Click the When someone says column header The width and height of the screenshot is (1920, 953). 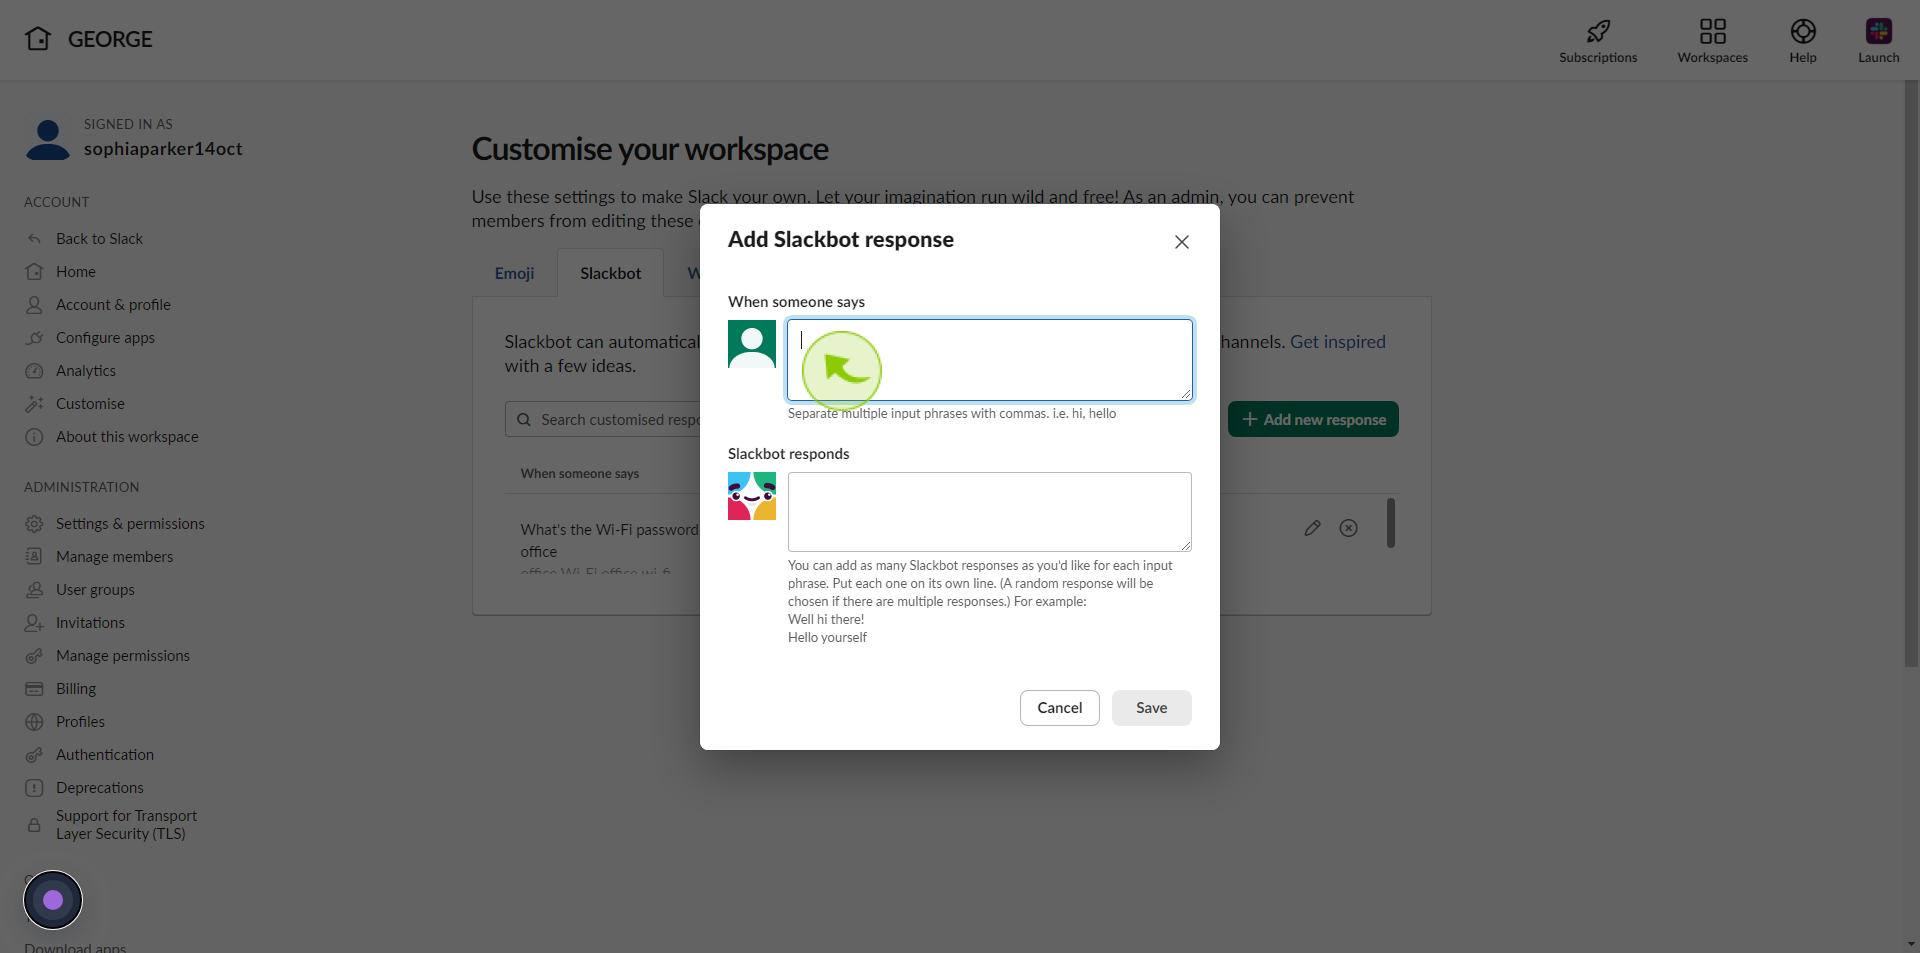580,474
